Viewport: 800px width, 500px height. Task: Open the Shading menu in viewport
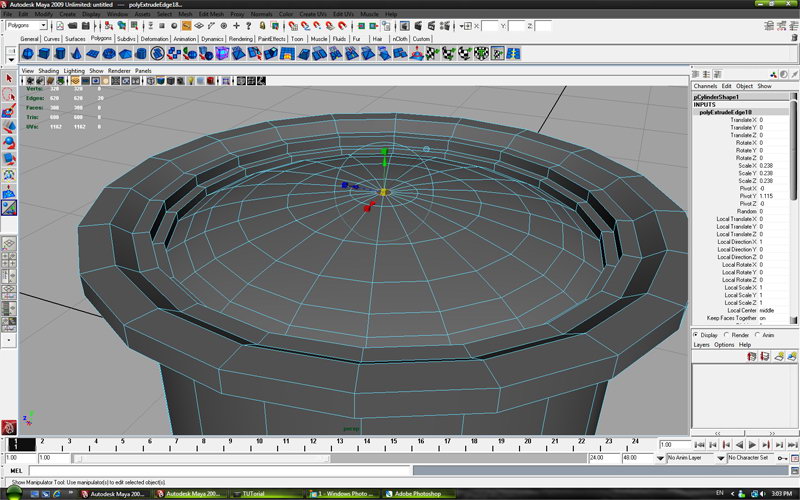coord(48,71)
